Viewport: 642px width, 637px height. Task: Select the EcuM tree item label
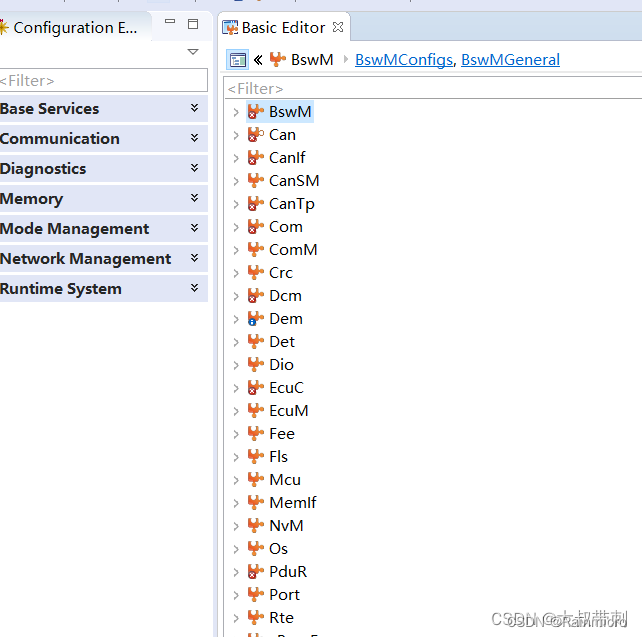point(289,411)
